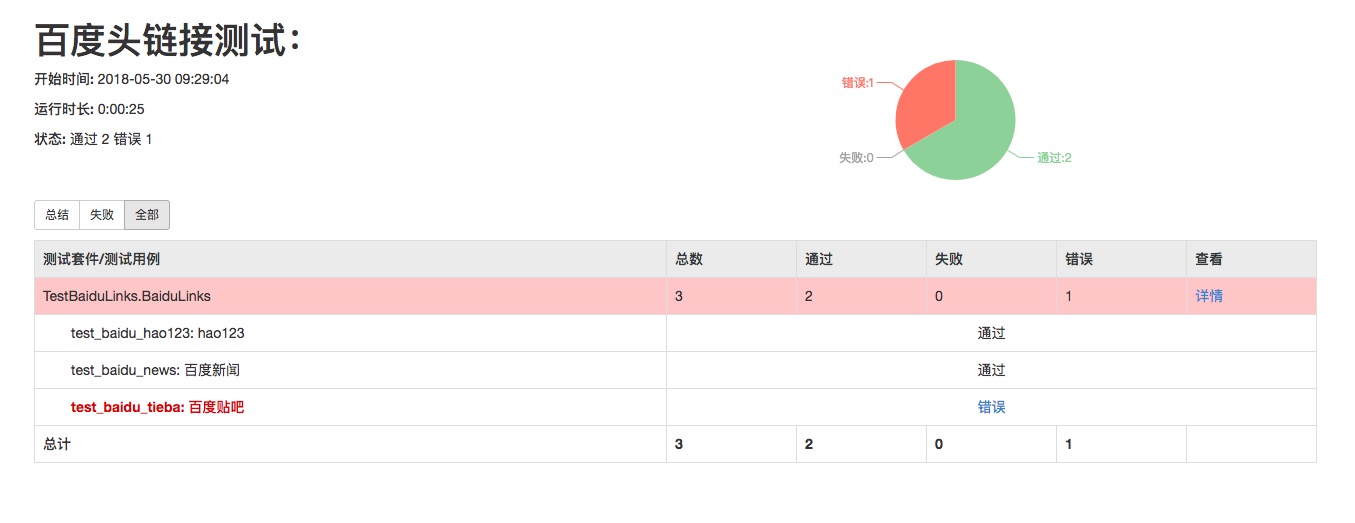Click the 失败:0 pie chart label
Screen dimensions: 1355x523
click(856, 158)
